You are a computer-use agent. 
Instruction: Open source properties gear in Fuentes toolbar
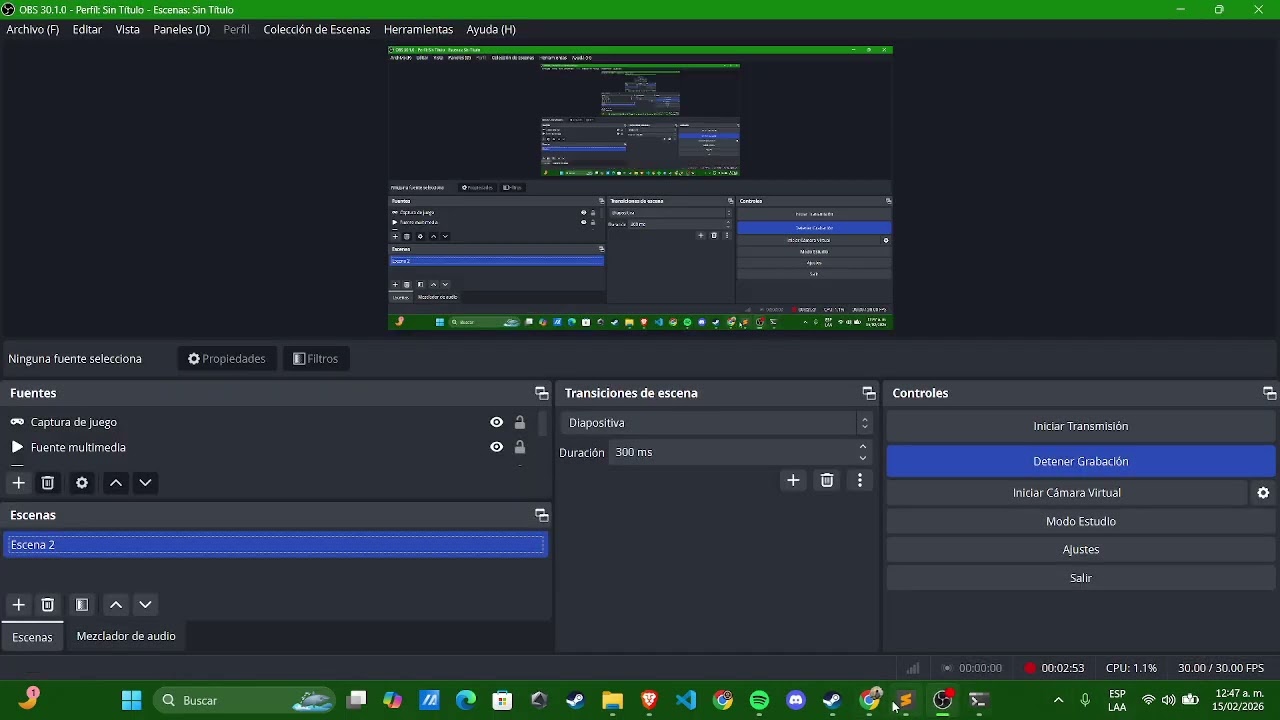[82, 483]
